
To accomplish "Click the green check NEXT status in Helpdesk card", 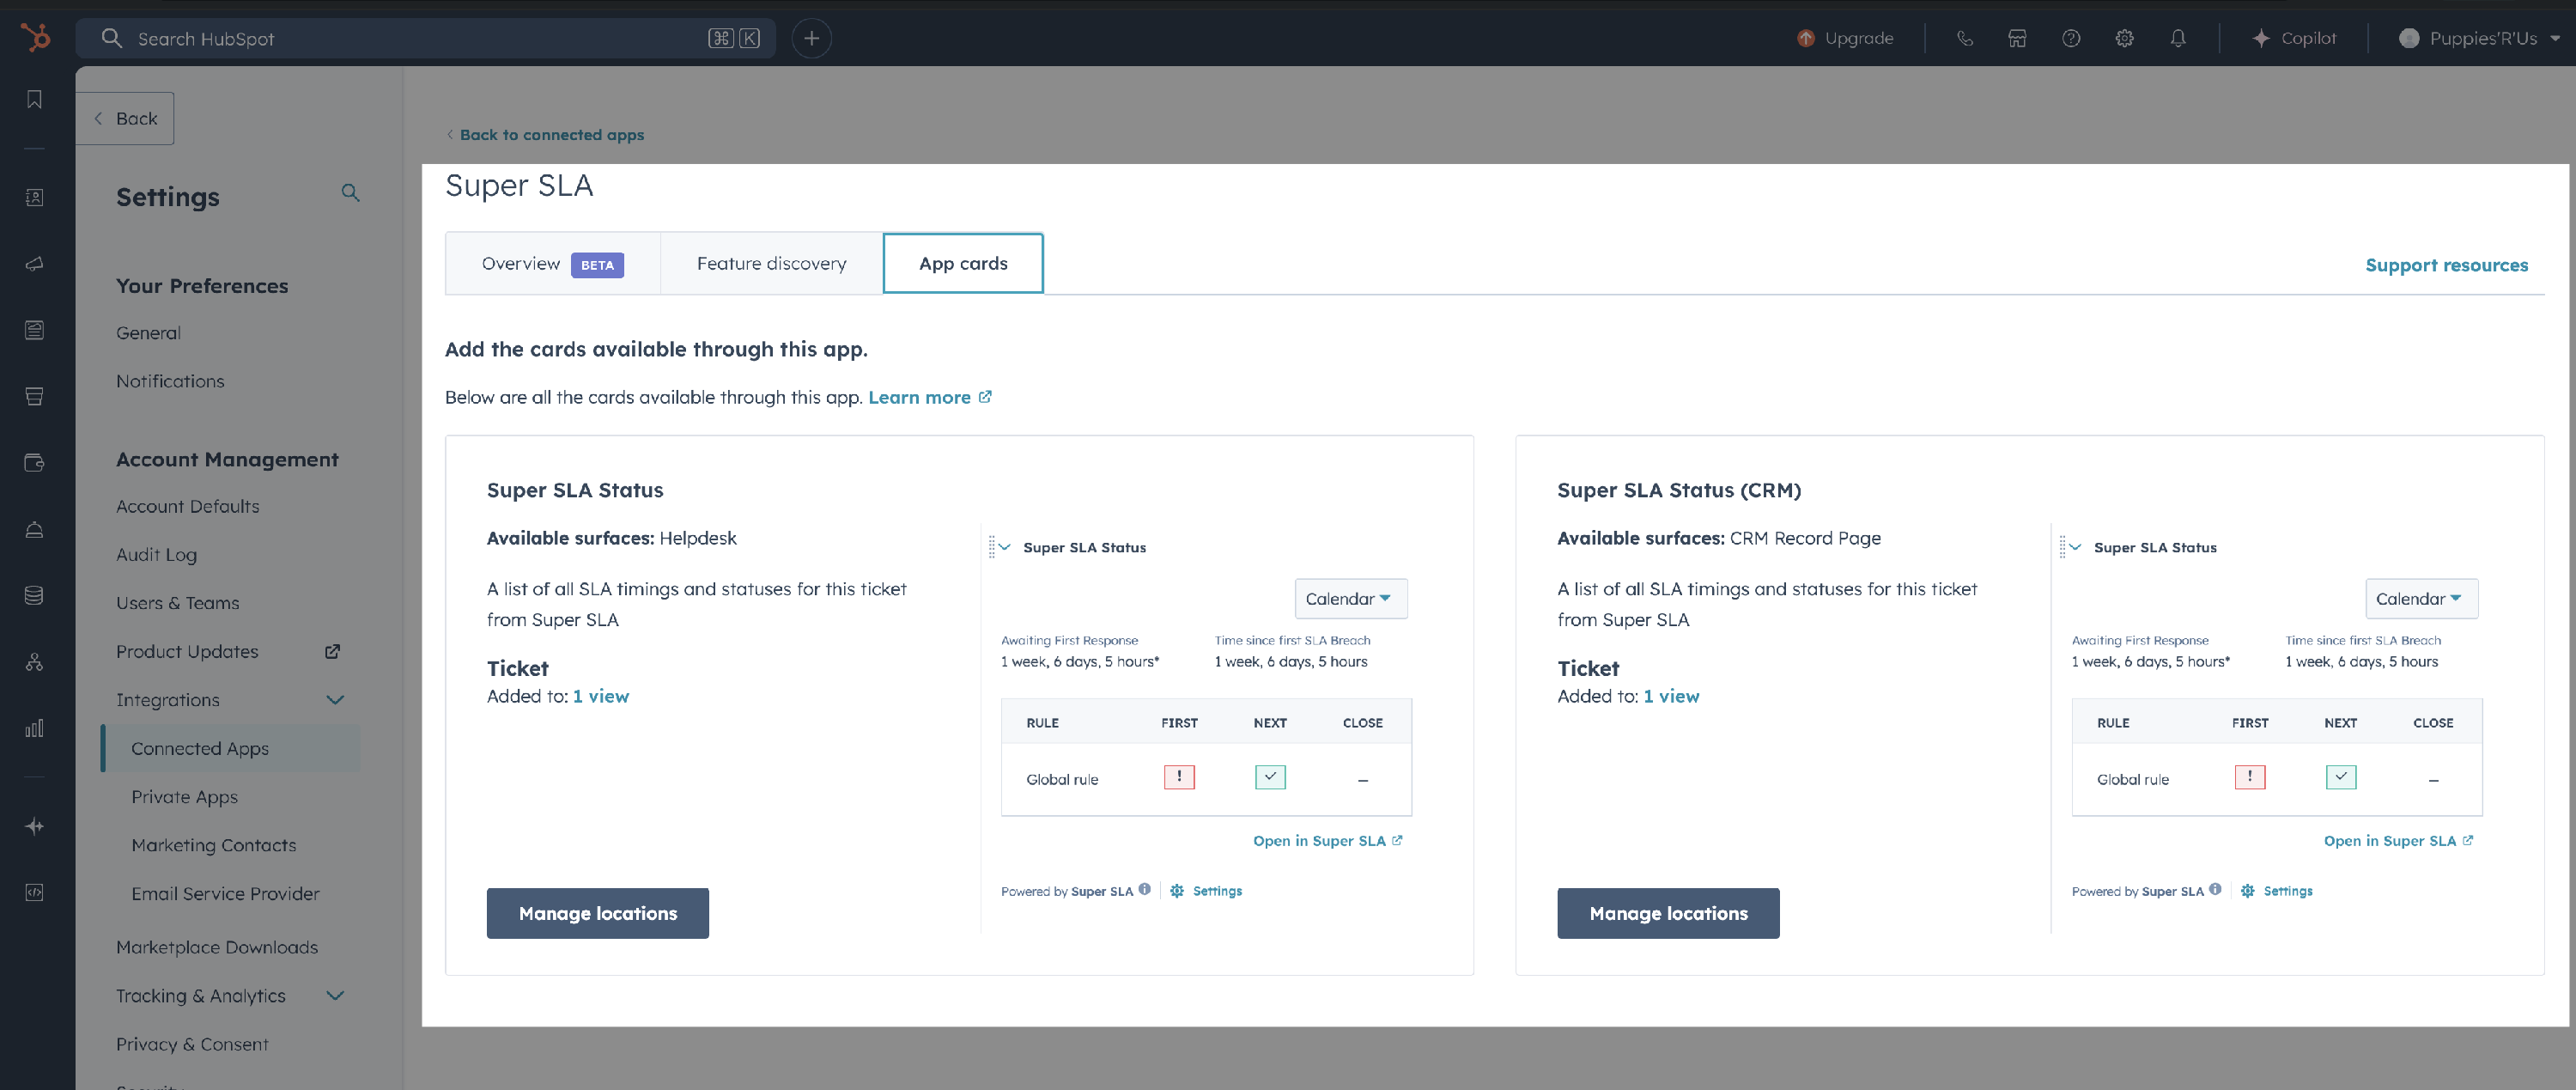I will click(x=1270, y=777).
